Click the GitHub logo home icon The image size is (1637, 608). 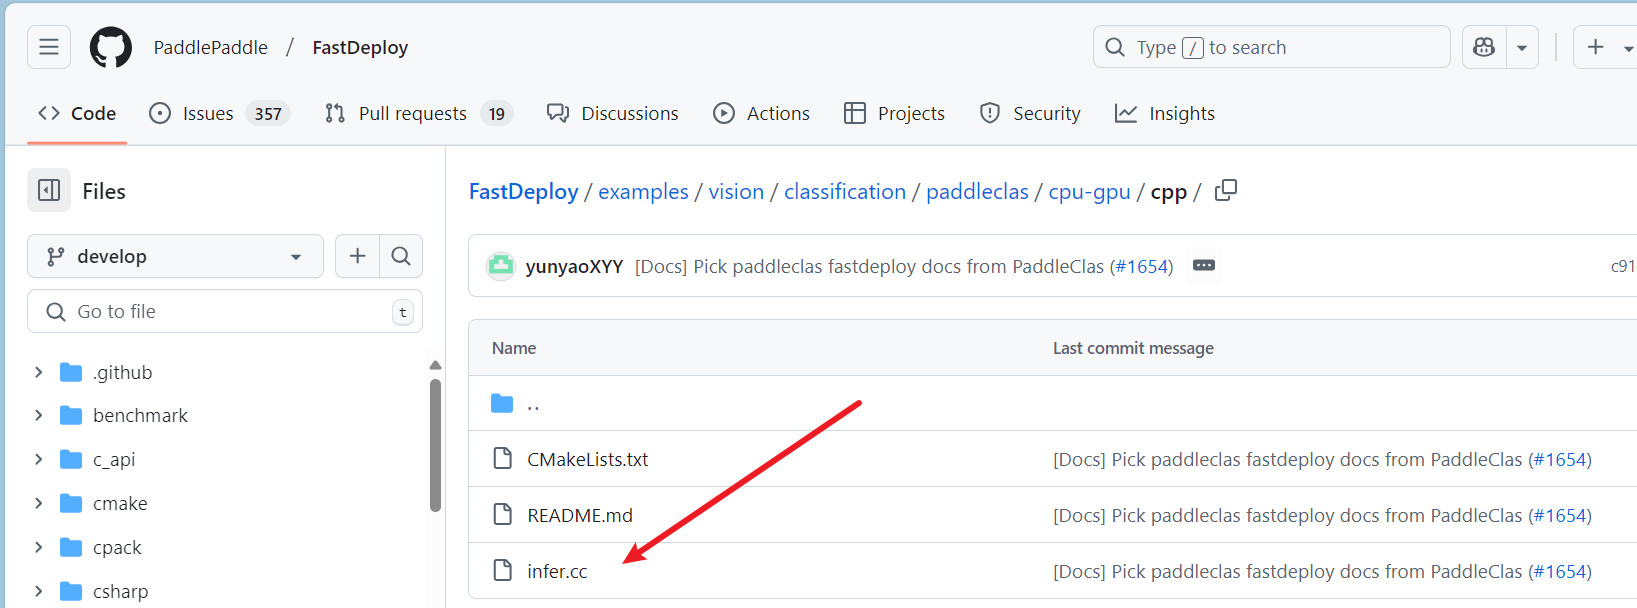tap(111, 47)
